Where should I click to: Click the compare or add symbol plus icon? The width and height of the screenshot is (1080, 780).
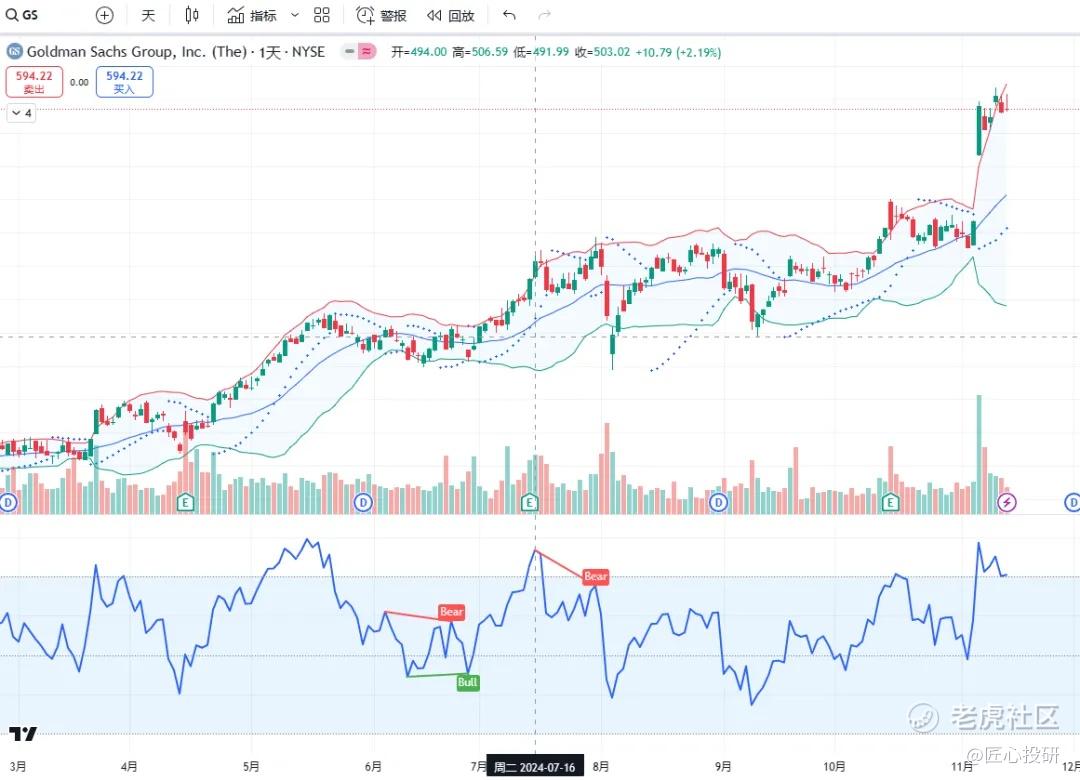click(x=105, y=15)
